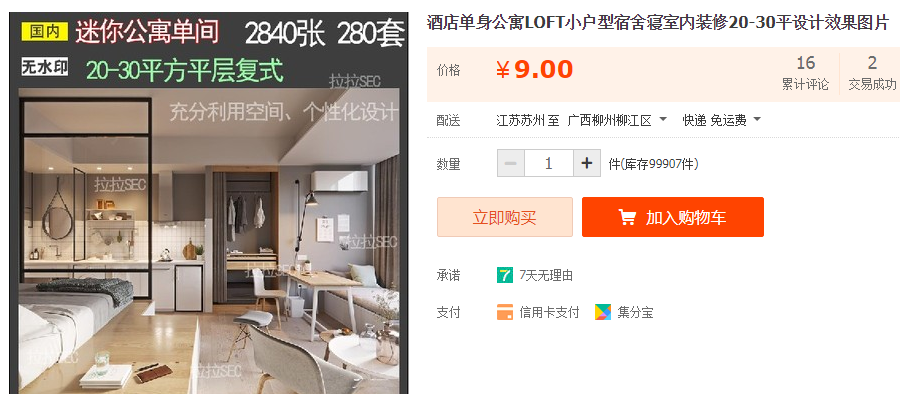
Task: Click the shopping cart icon on 加入购物车
Action: click(x=627, y=217)
